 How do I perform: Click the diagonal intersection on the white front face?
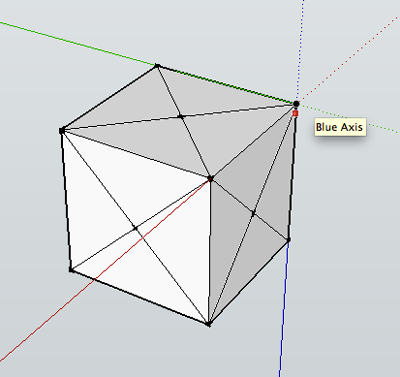coord(135,228)
